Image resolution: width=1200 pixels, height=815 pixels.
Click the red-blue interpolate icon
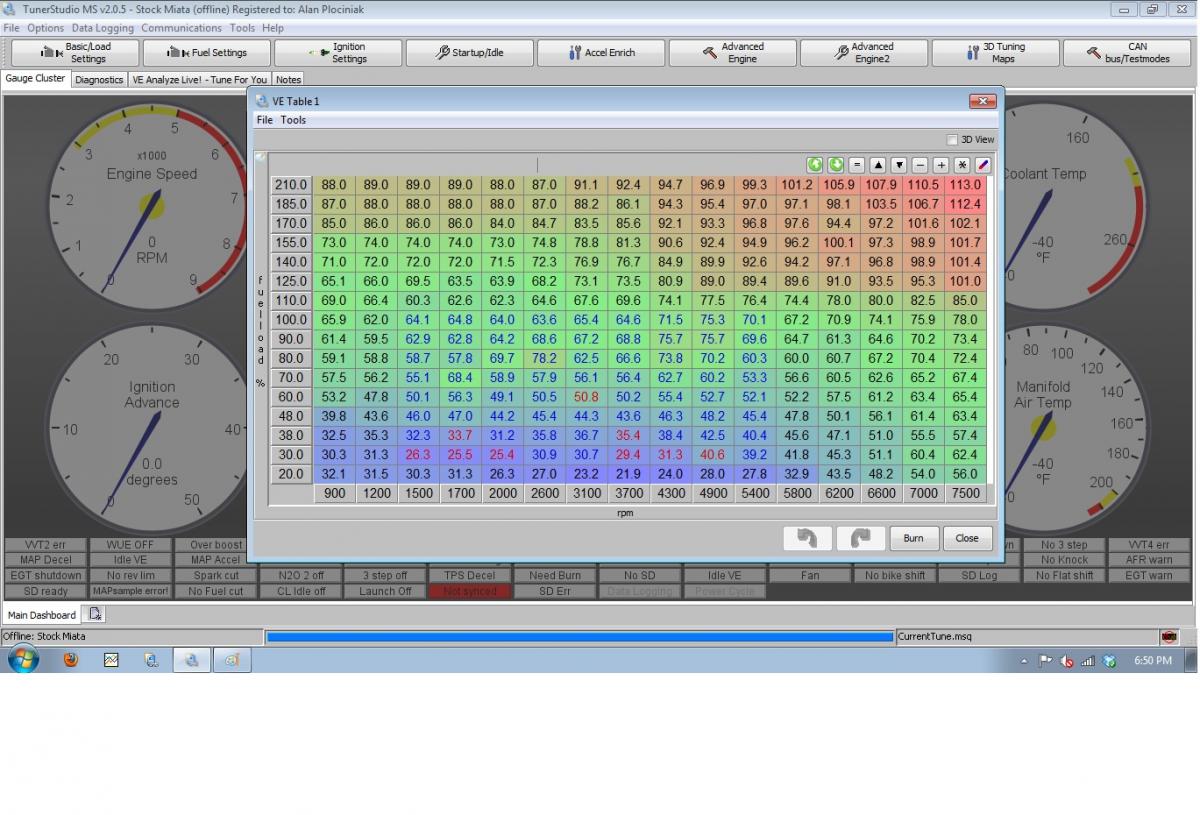[x=983, y=165]
